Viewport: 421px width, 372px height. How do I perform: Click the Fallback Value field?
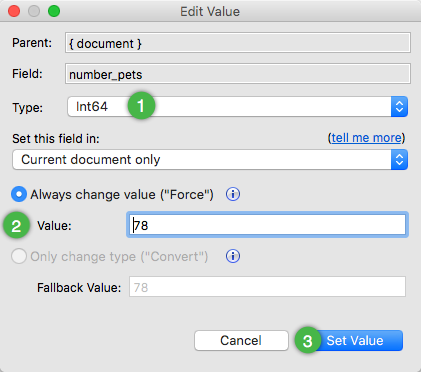pos(267,287)
